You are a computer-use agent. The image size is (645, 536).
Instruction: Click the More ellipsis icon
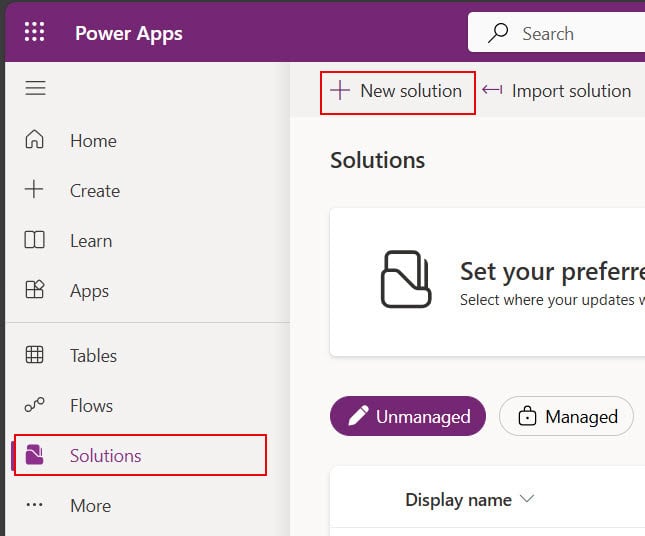tap(35, 504)
